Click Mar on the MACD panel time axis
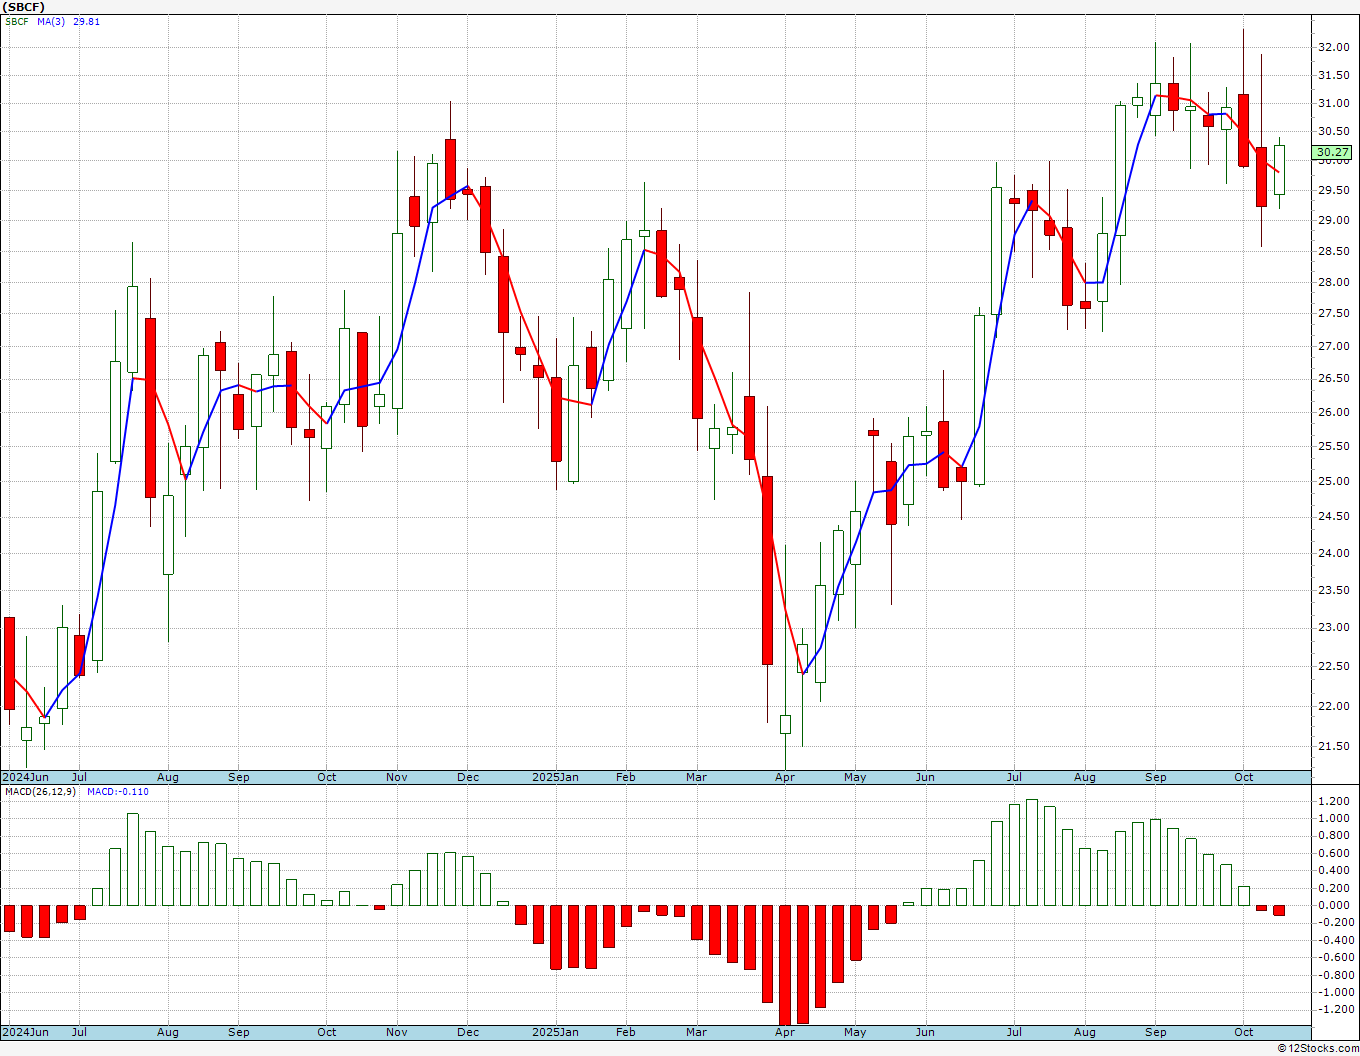 tap(697, 1032)
